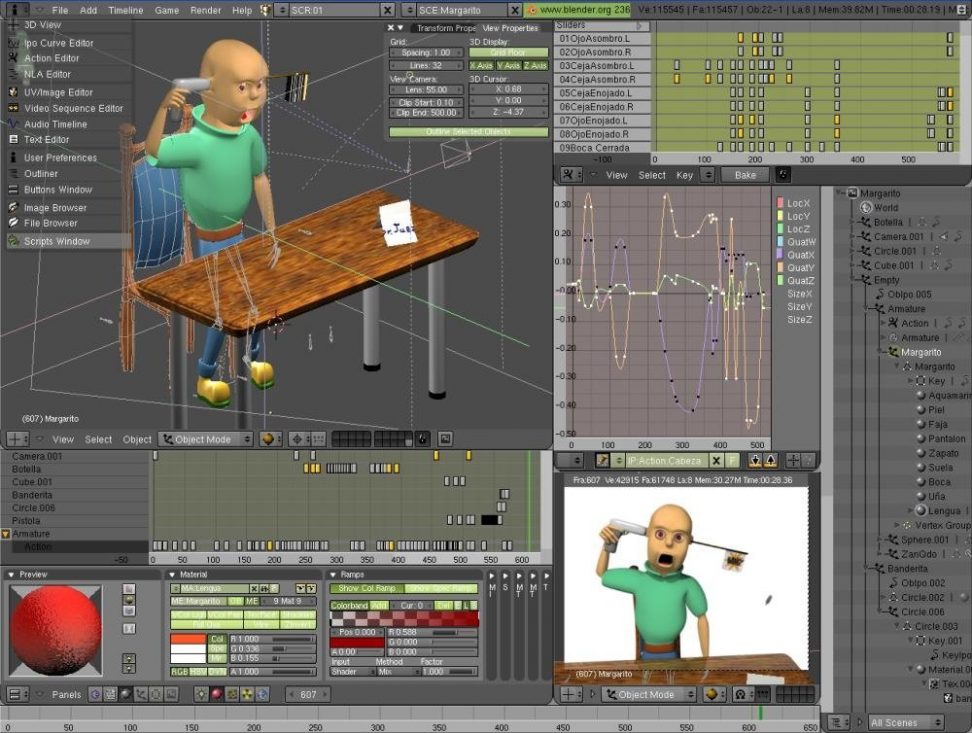Select the translation manipulator icon in 3D View header
972x733 pixels.
coord(297,439)
